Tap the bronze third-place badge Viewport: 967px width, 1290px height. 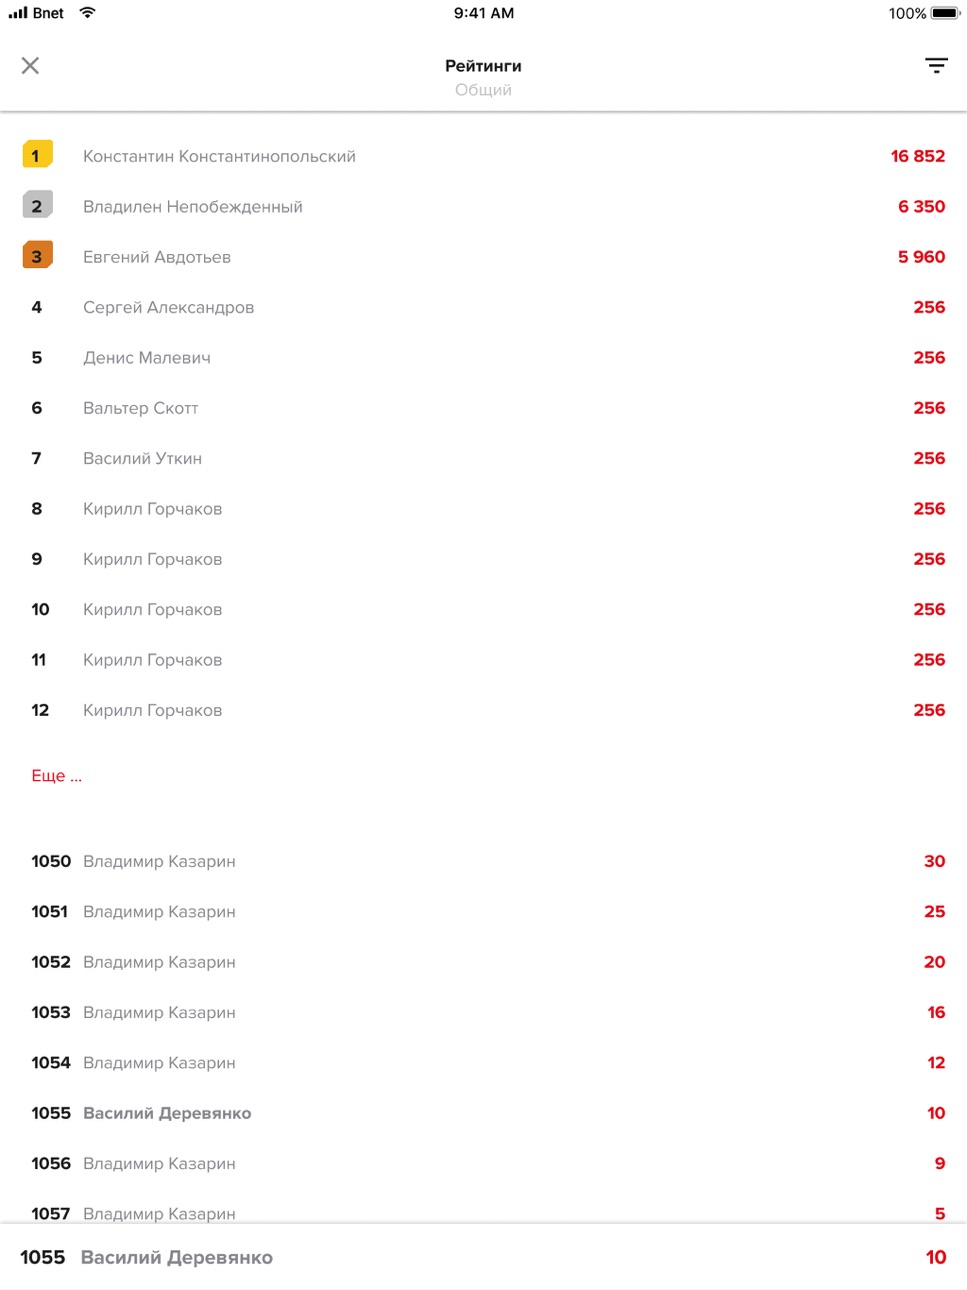pos(37,256)
